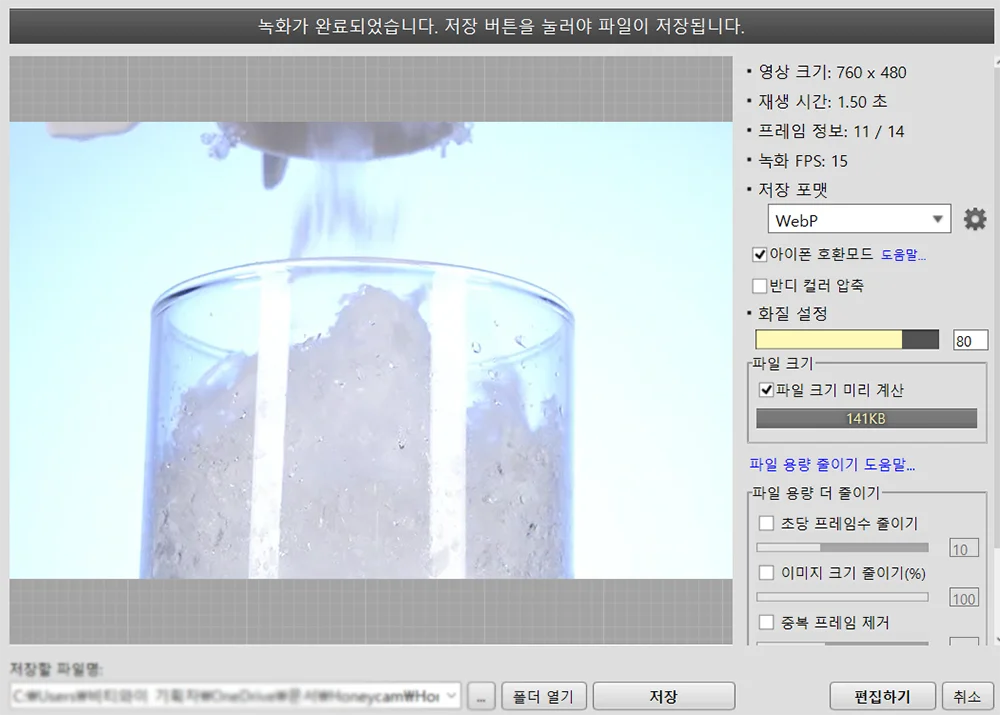1000x715 pixels.
Task: Open 도움말 link next to iPhone compatibility
Action: point(900,254)
